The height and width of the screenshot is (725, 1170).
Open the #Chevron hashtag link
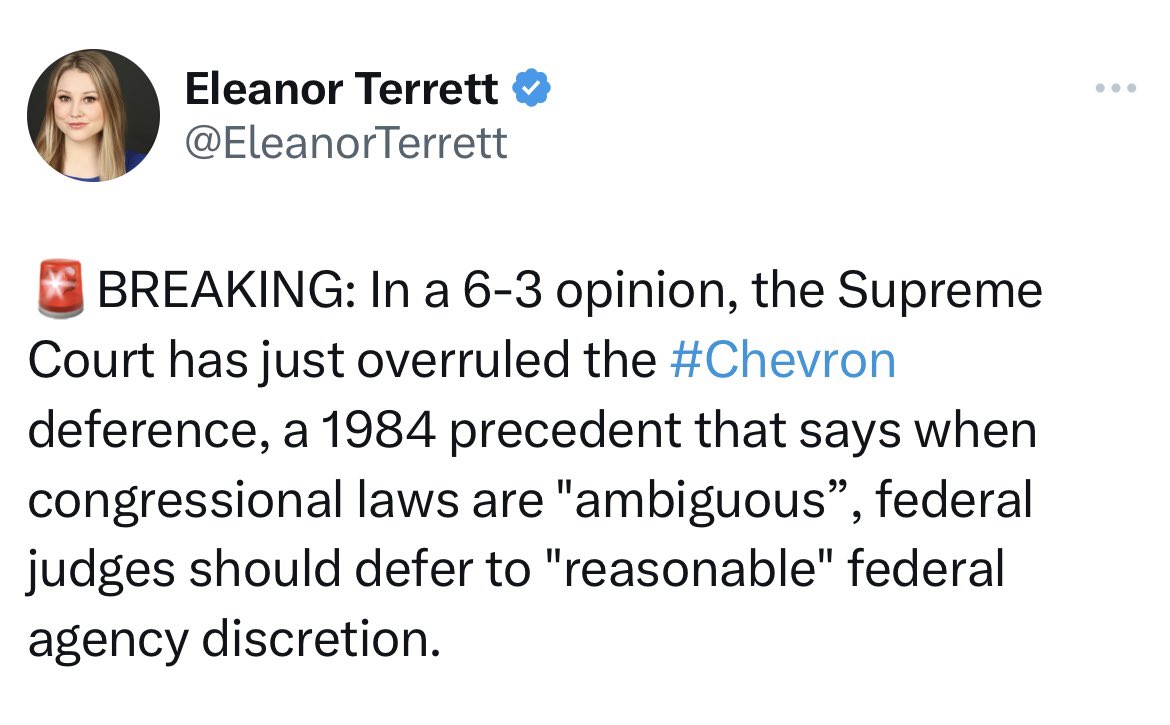[x=781, y=360]
